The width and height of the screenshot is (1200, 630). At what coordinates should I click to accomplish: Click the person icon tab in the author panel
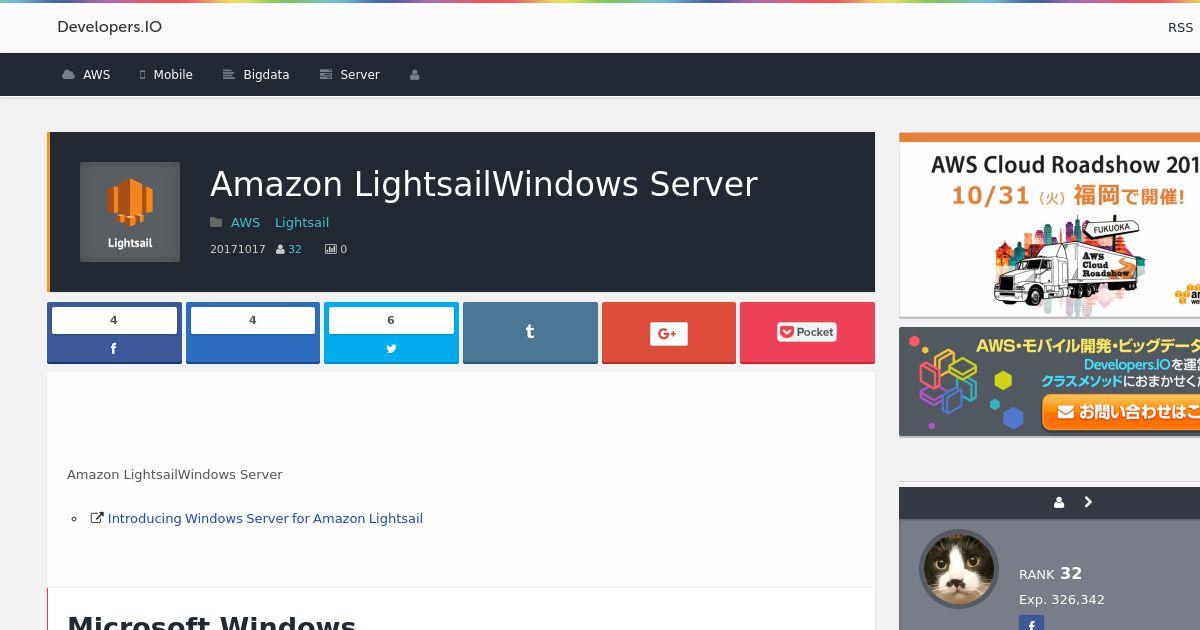[x=1059, y=503]
